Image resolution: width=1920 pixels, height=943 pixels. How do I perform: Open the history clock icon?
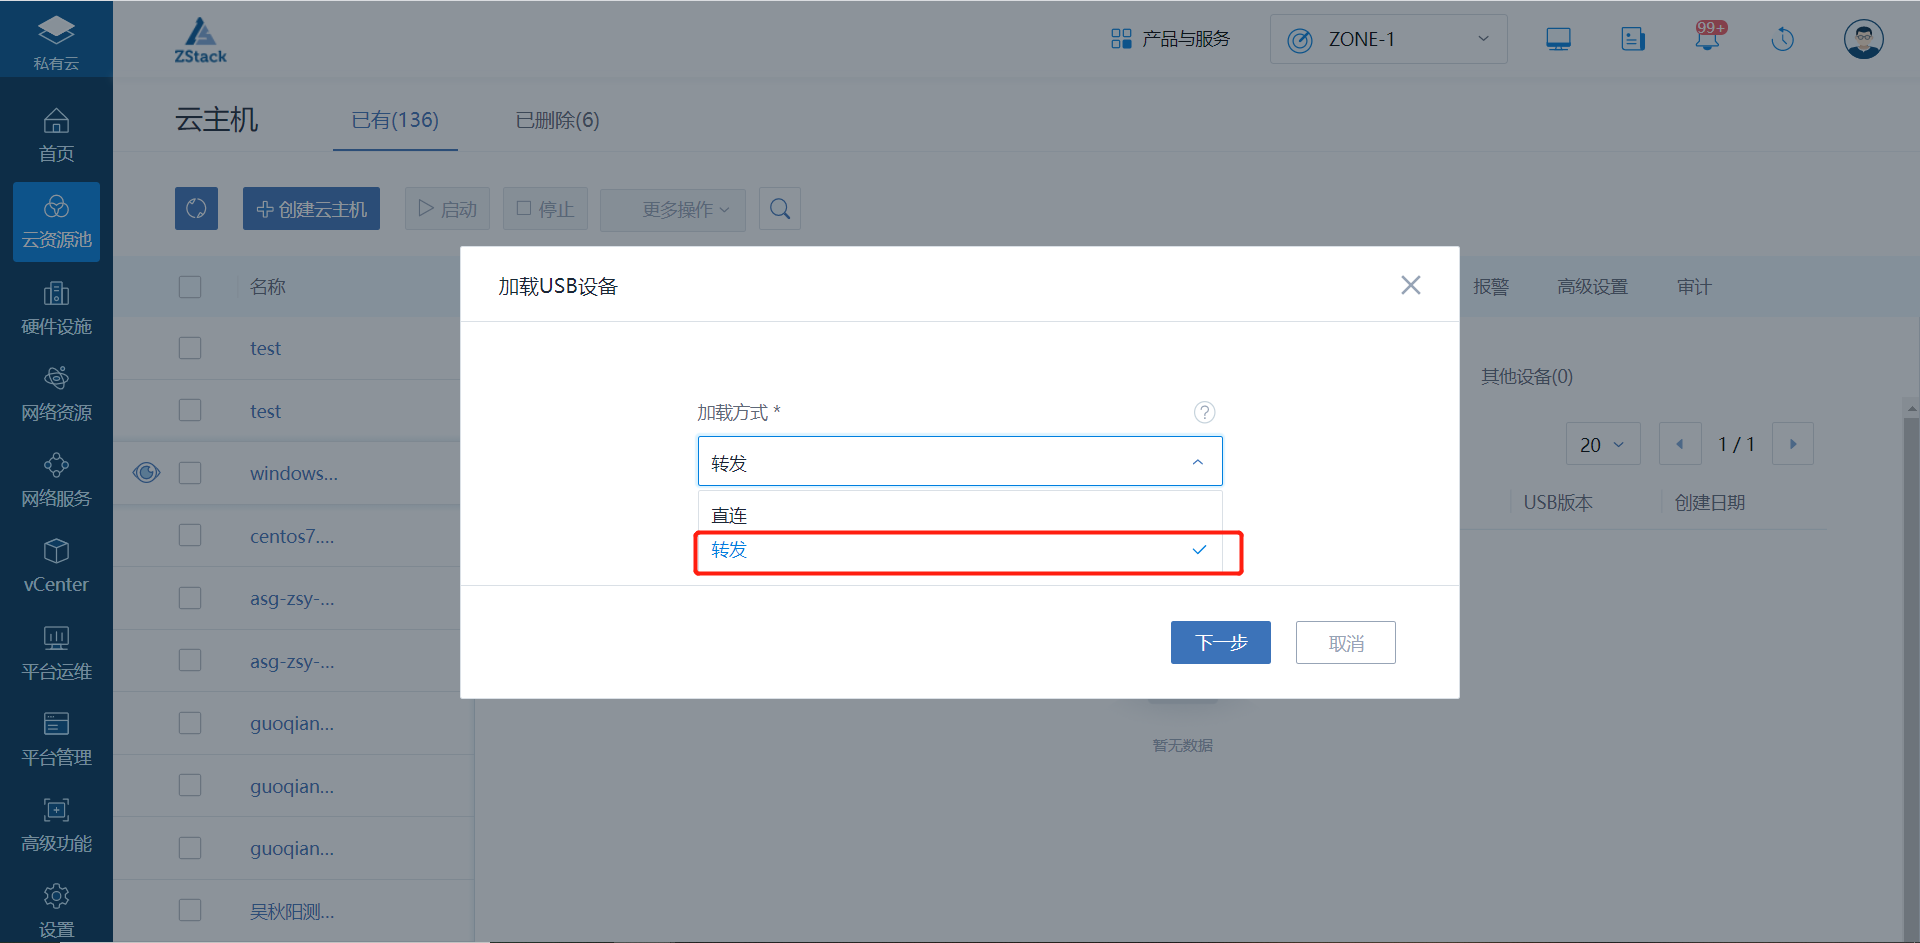click(x=1782, y=39)
